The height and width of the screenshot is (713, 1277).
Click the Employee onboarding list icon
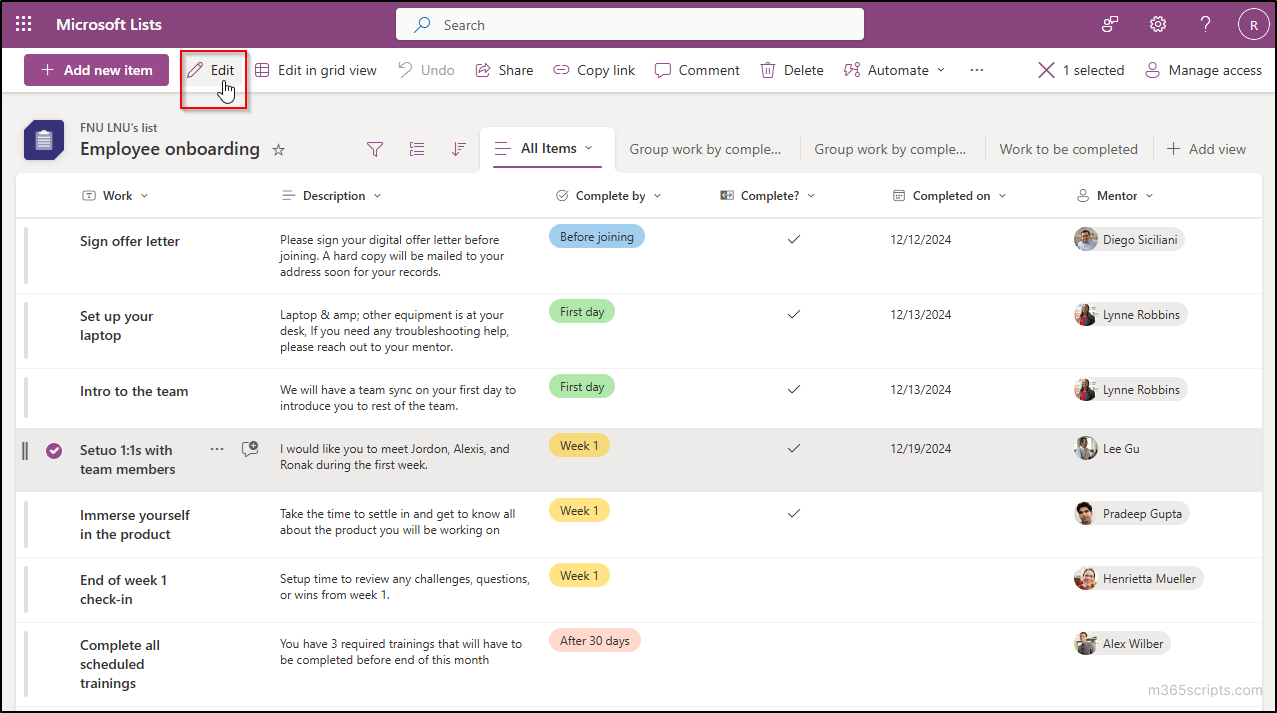click(x=43, y=140)
